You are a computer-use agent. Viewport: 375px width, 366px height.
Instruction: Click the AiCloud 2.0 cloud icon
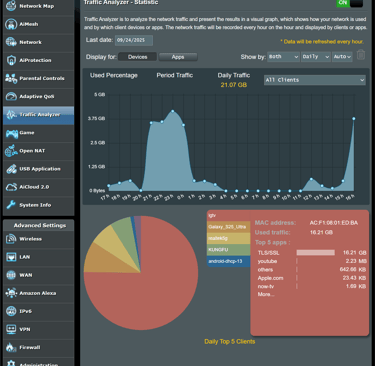[11, 187]
